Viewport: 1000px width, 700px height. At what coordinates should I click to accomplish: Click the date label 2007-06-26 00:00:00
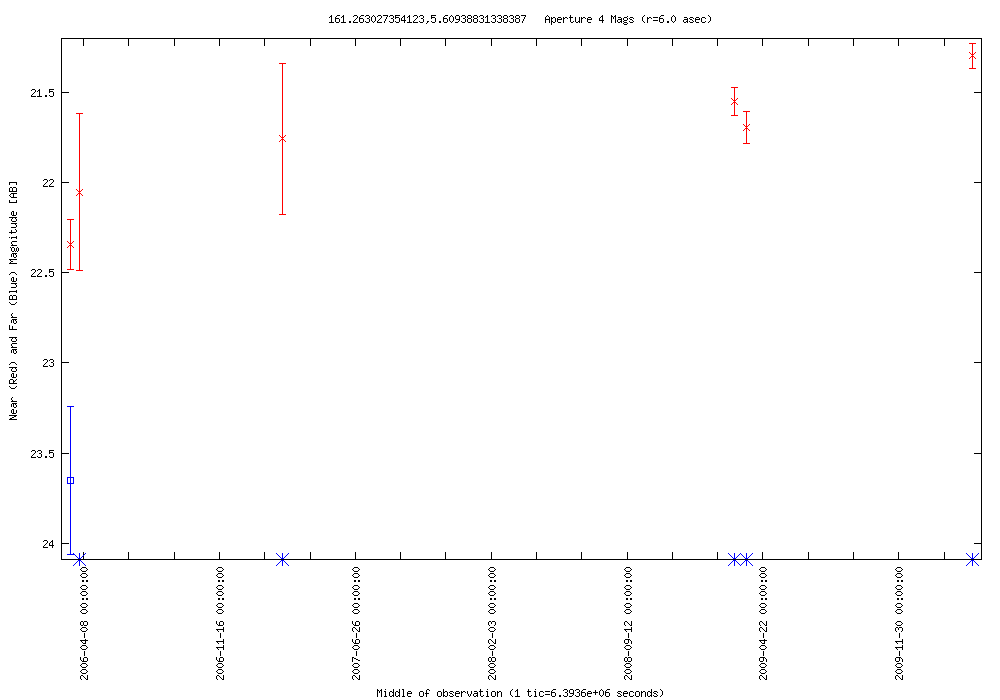click(x=356, y=623)
